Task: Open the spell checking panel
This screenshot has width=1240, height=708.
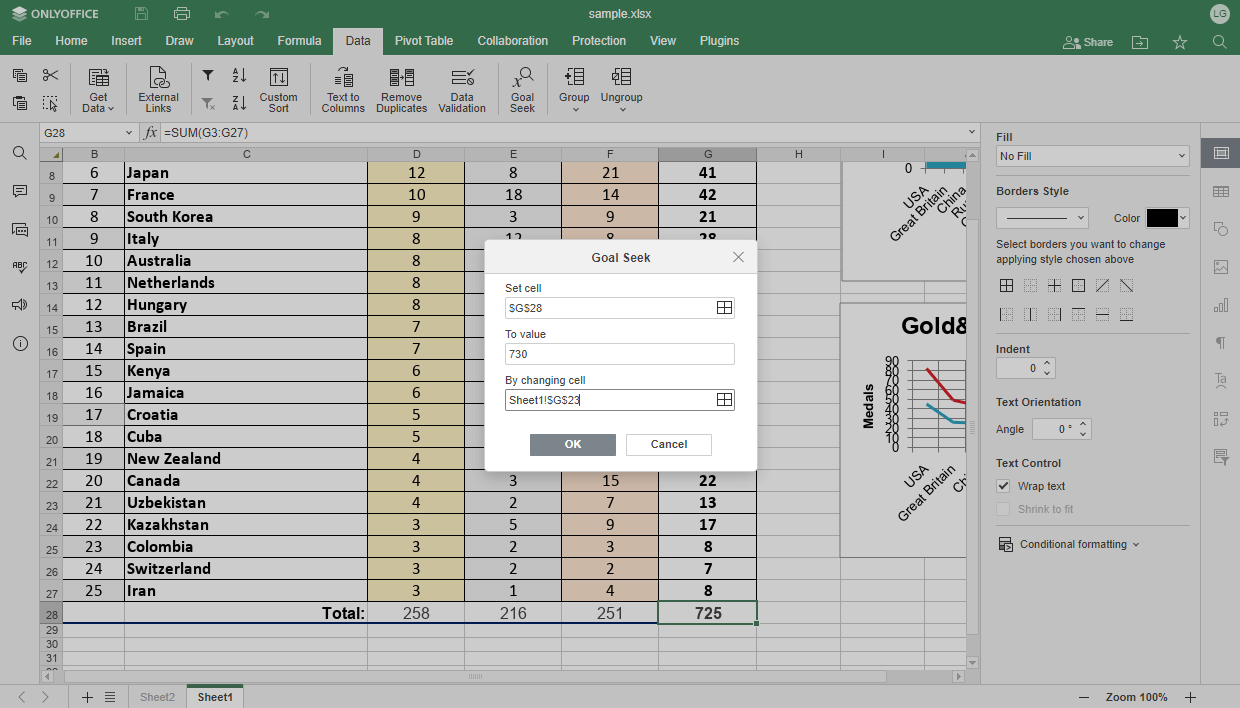Action: pos(20,267)
